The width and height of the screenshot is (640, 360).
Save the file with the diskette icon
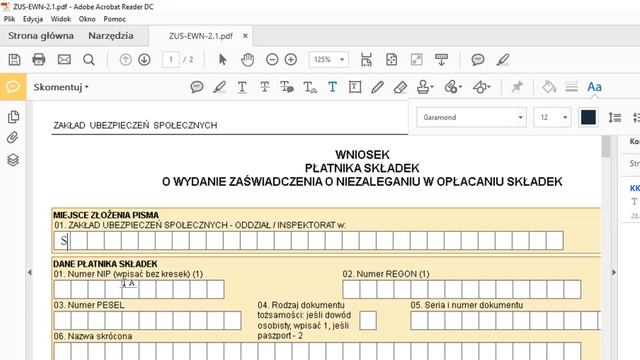pos(14,60)
